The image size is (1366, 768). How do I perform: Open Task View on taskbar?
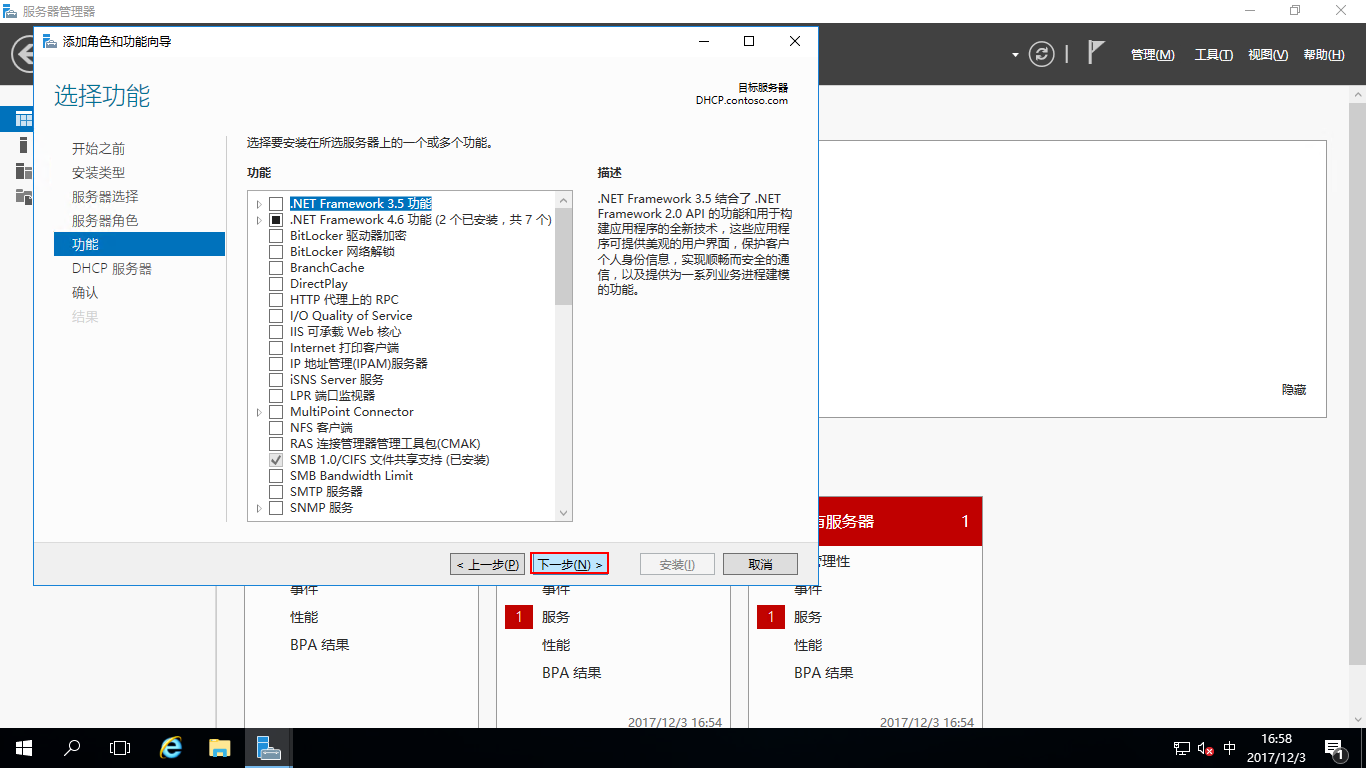pyautogui.click(x=120, y=747)
